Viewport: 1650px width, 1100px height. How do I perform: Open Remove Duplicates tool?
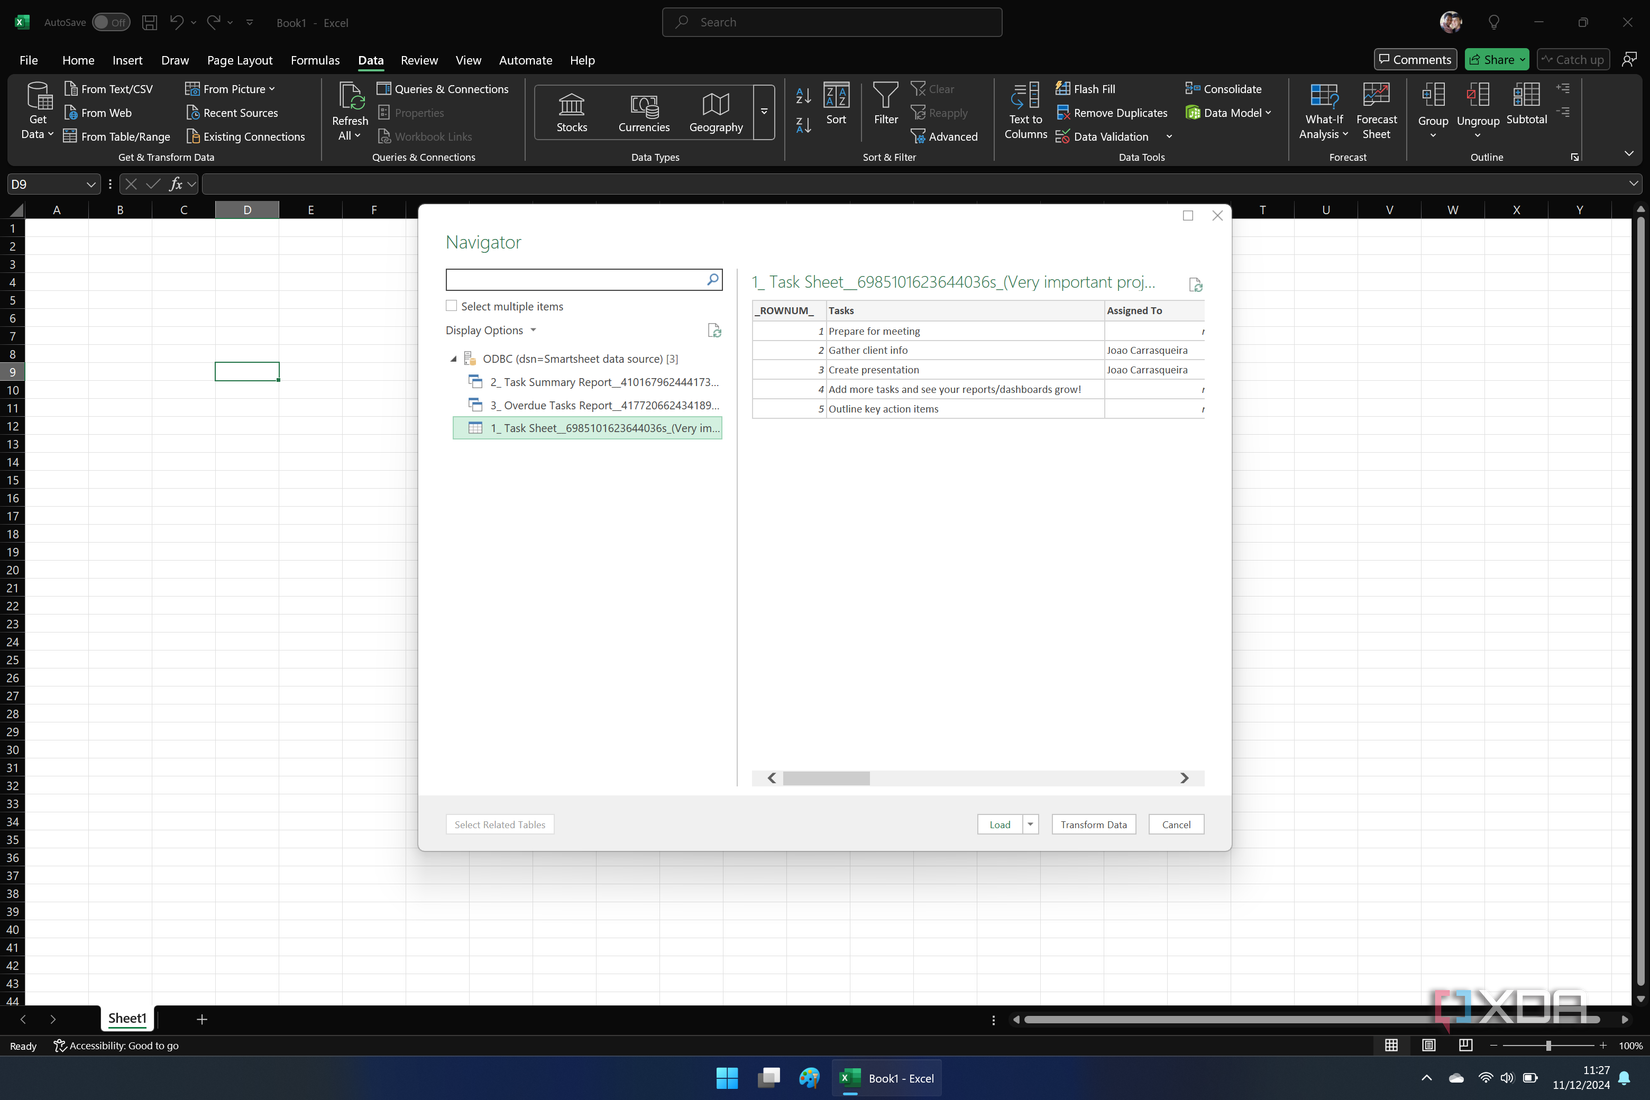pos(1111,112)
